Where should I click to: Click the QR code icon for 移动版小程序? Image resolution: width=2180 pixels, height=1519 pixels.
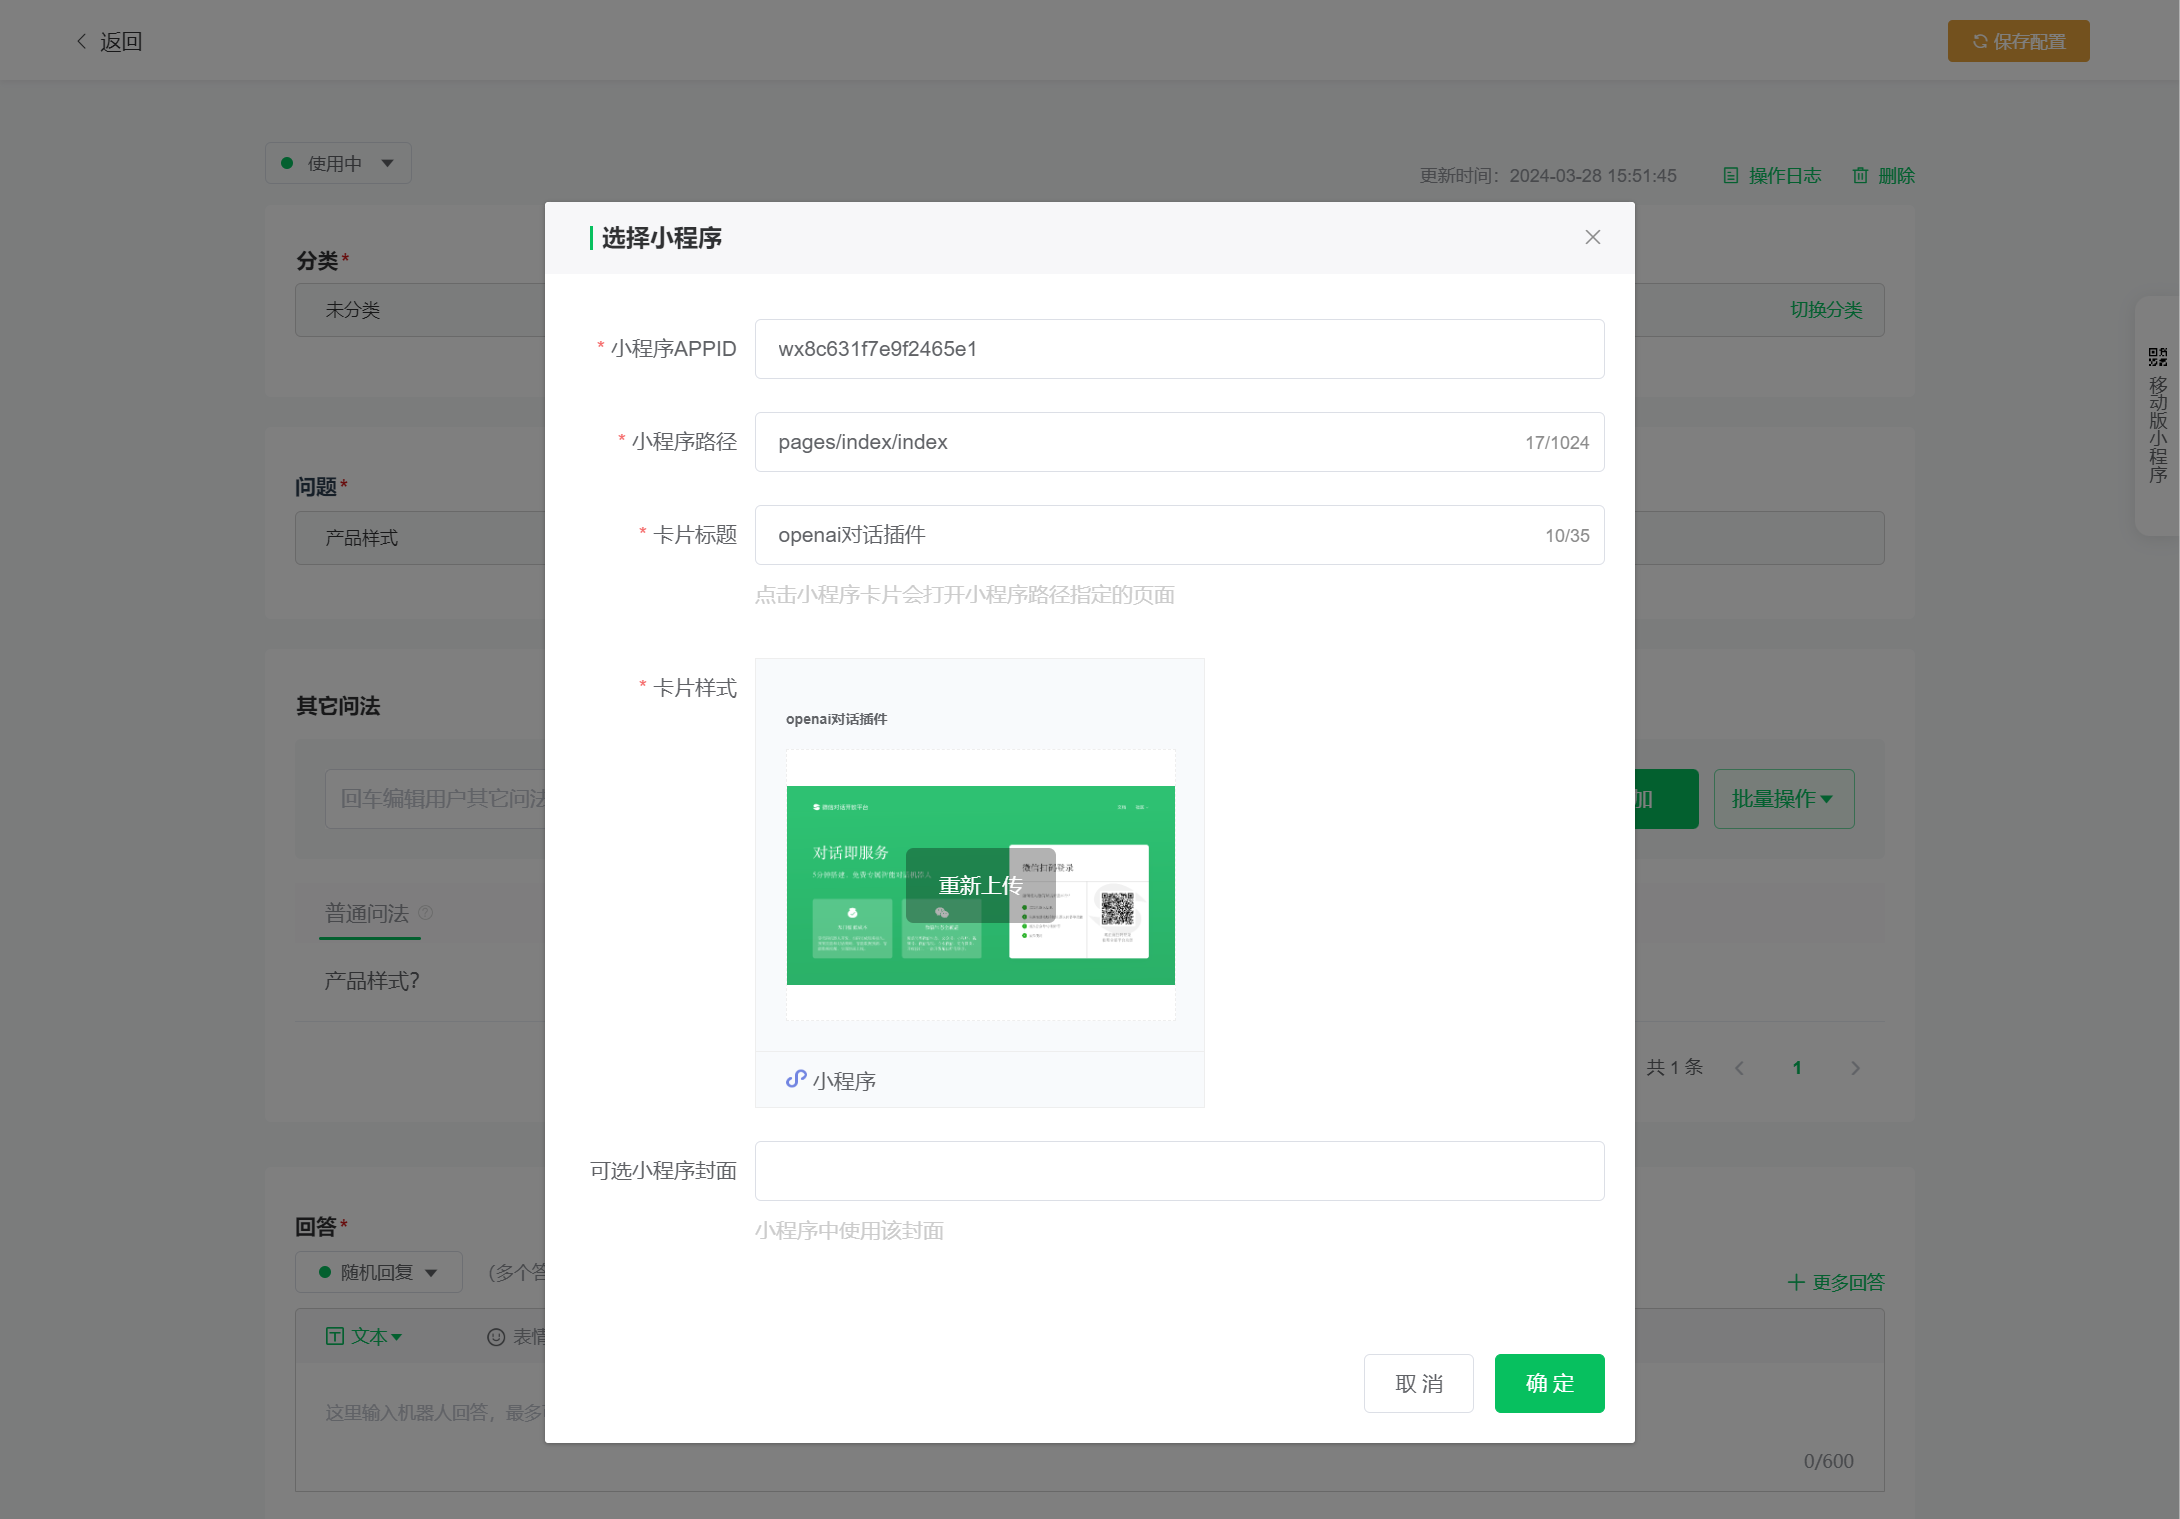(x=2157, y=357)
